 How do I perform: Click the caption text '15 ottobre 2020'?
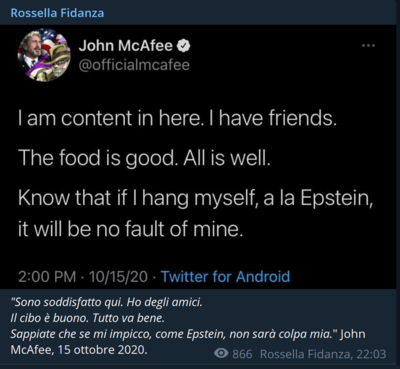102,350
